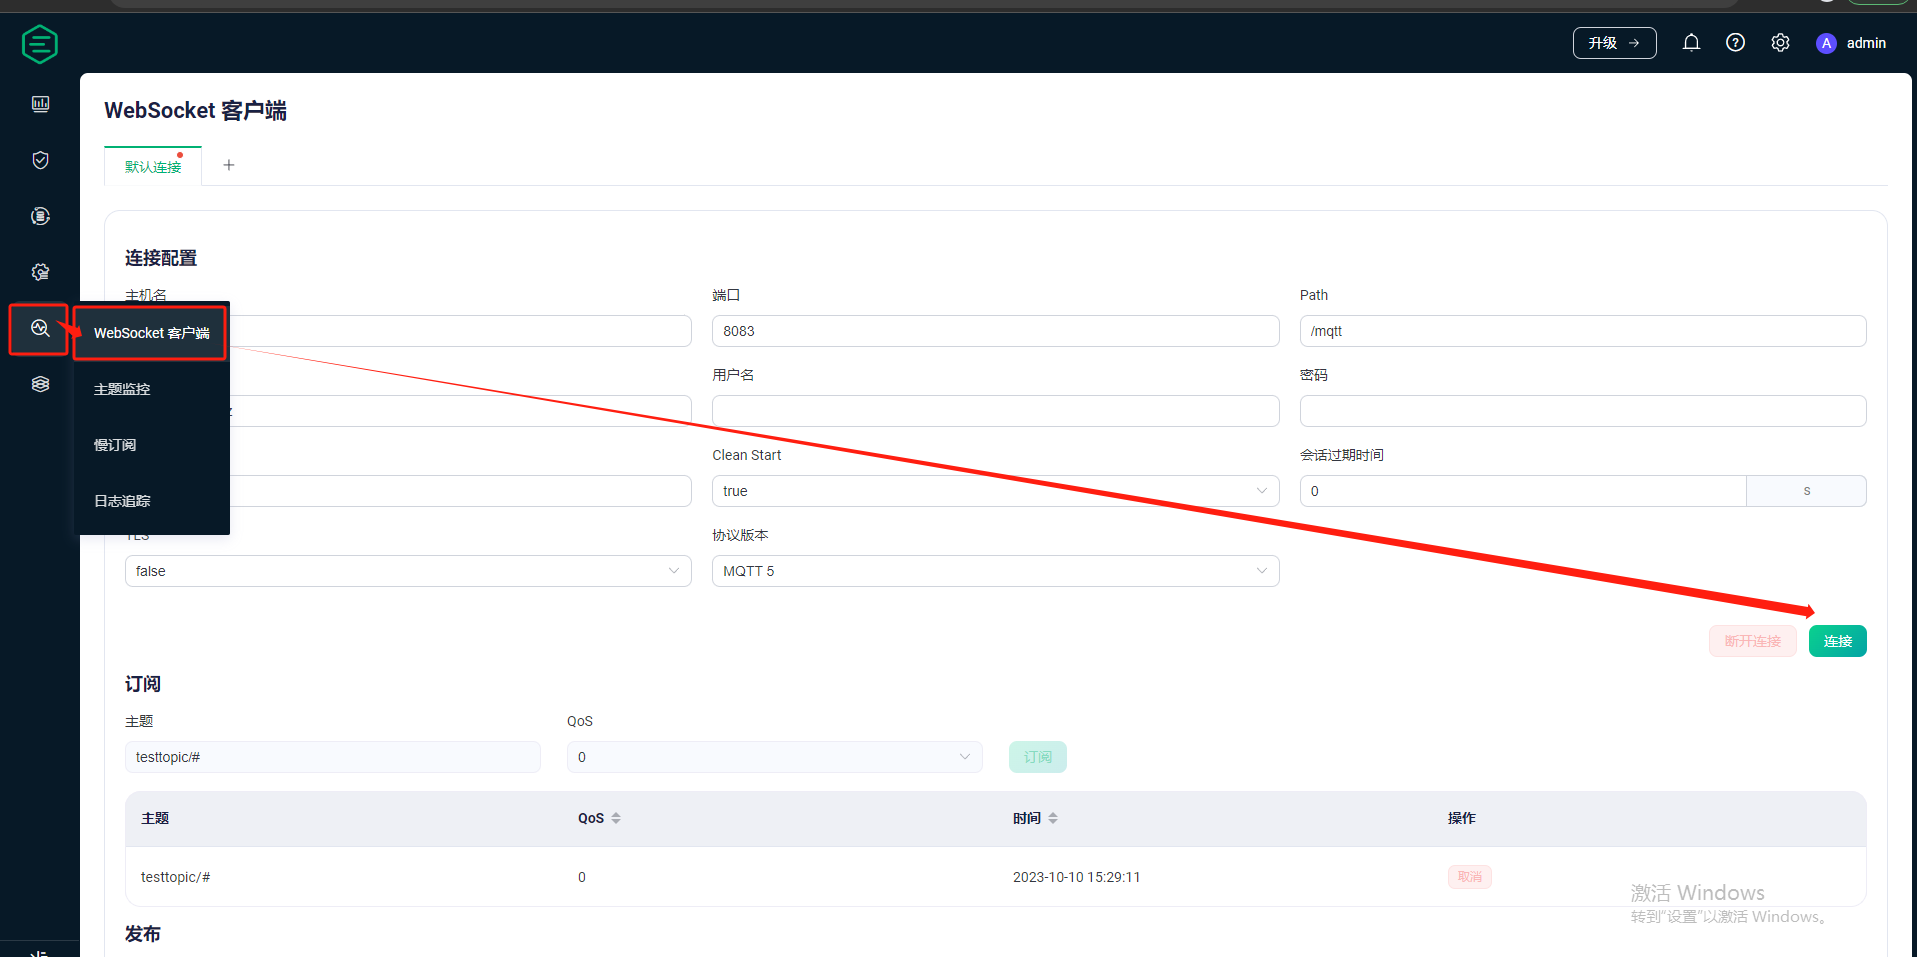Viewport: 1917px width, 957px height.
Task: Focus the 用户名 input field
Action: tap(995, 411)
